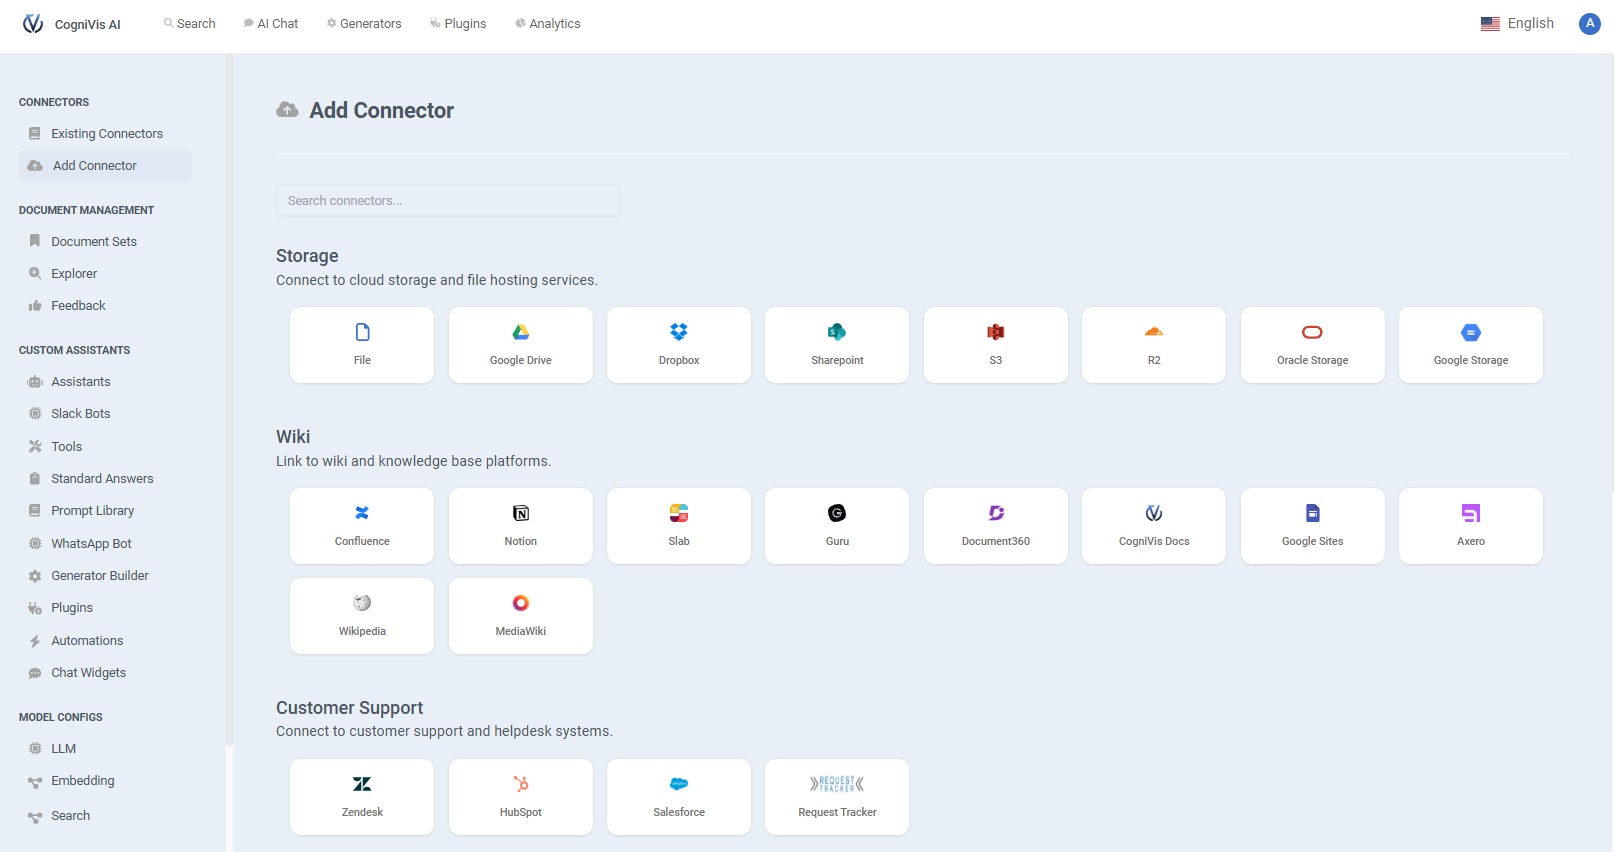Open Tools in sidebar
The image size is (1614, 852).
click(x=105, y=446)
